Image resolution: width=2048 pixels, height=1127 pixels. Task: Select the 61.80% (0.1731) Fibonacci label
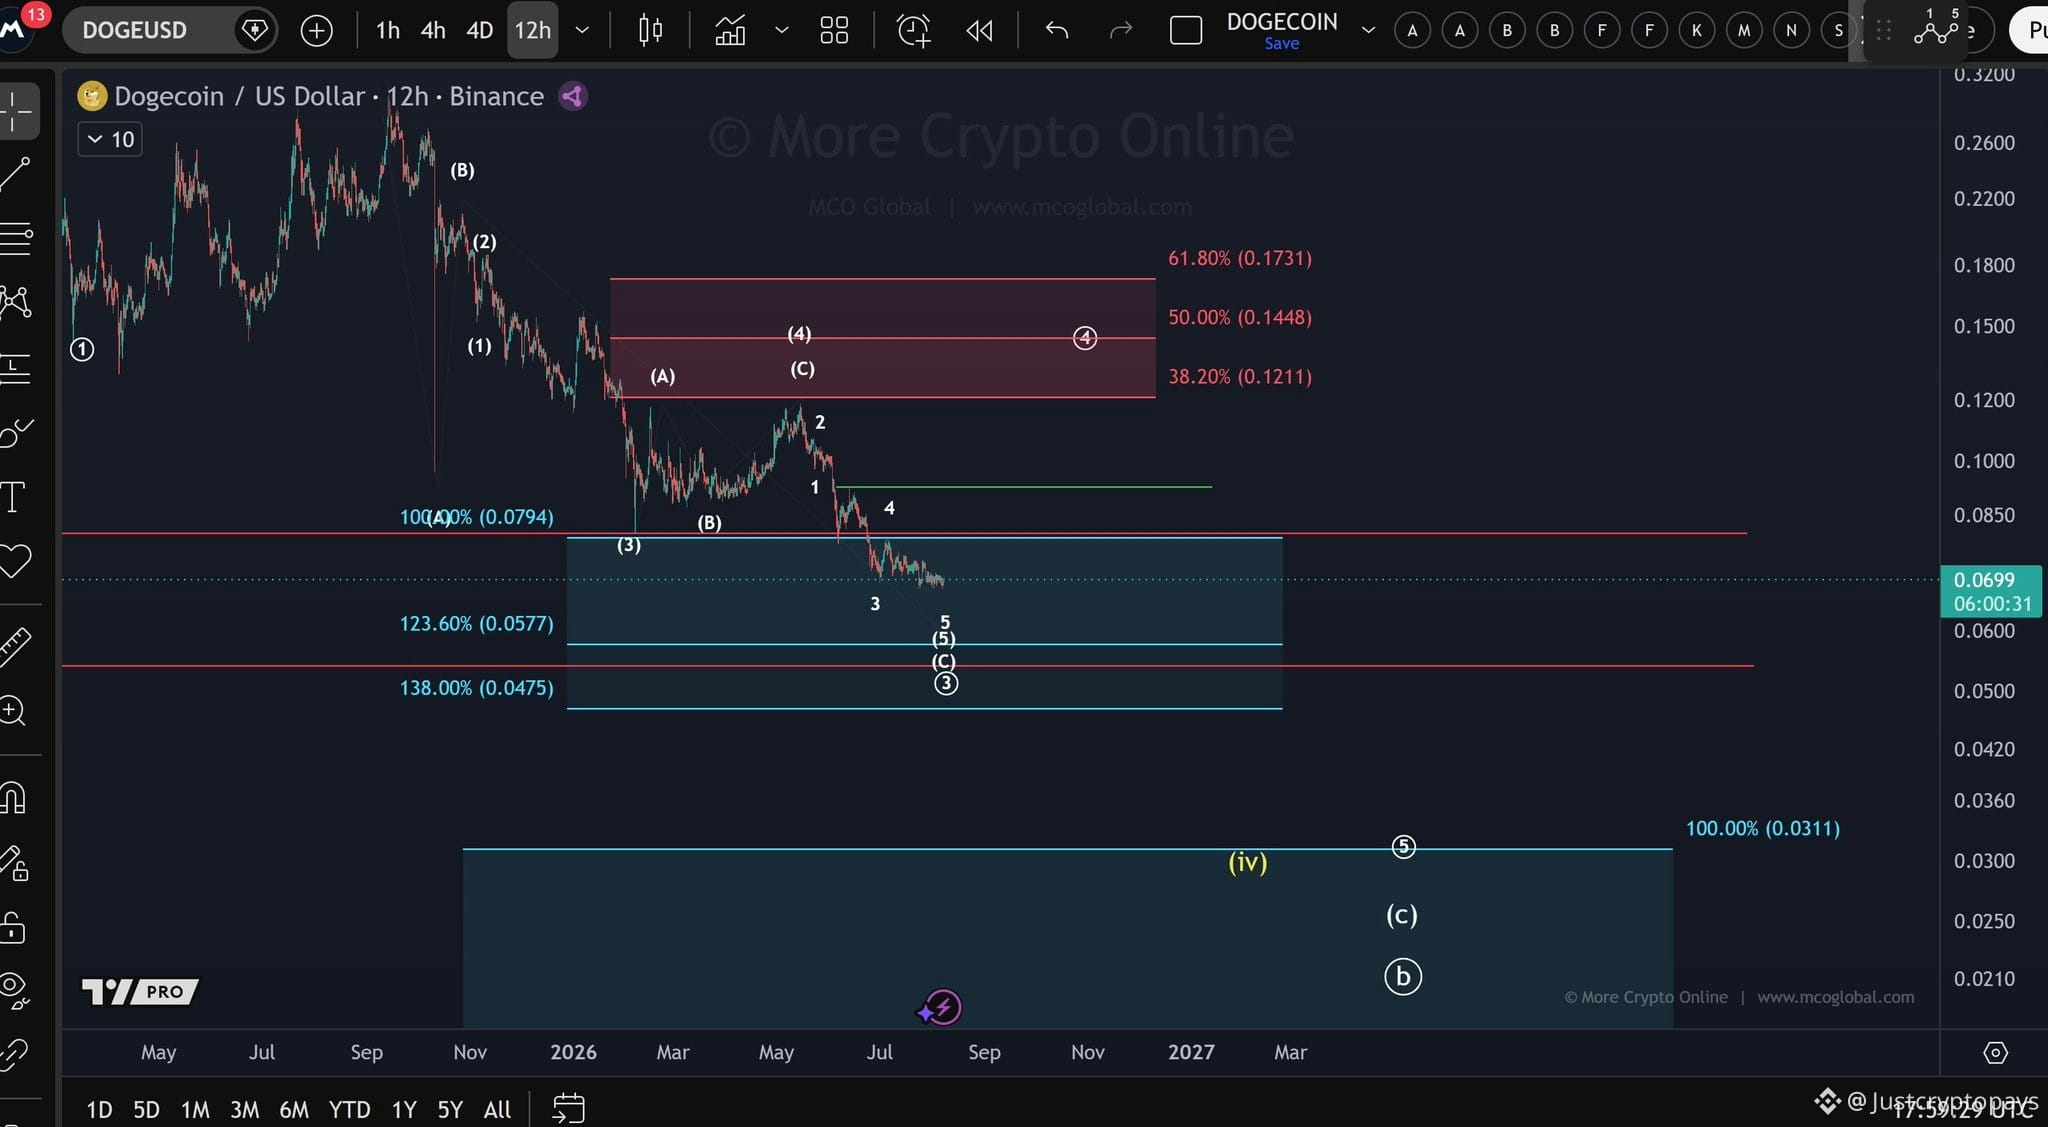click(x=1240, y=258)
